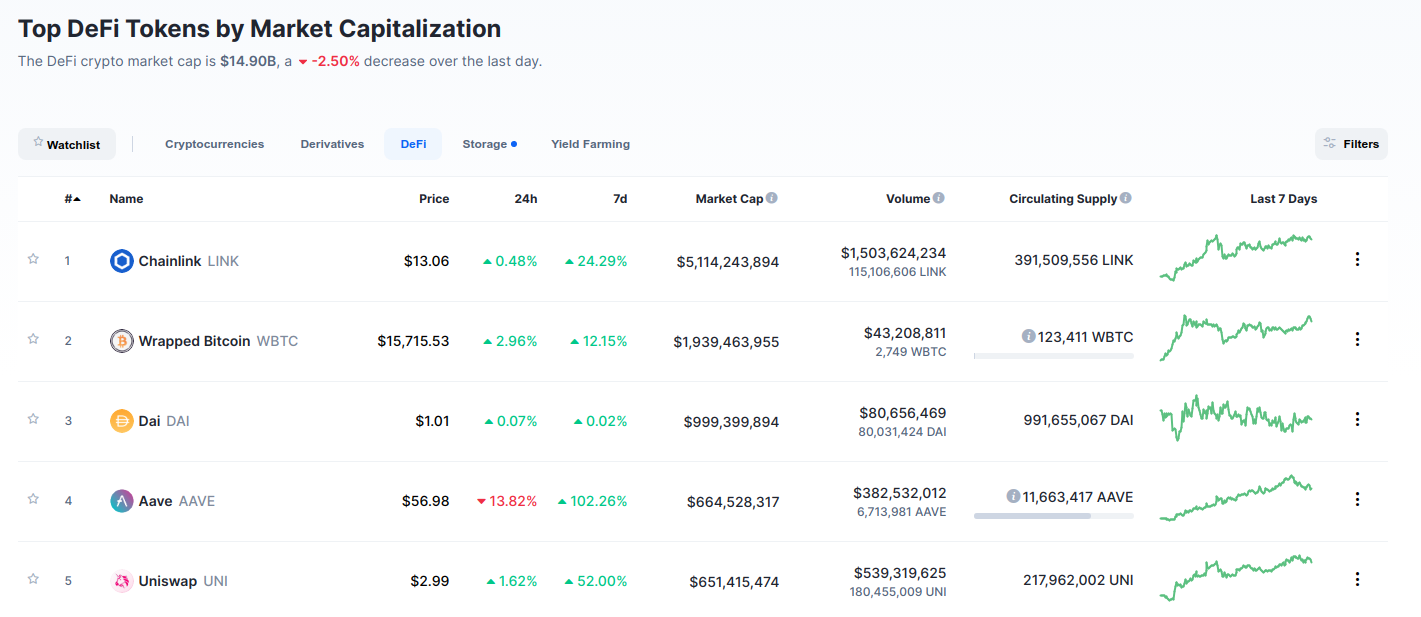The width and height of the screenshot is (1421, 617).
Task: Click Chainlink's seven-day sparkline chart
Action: coord(1236,258)
